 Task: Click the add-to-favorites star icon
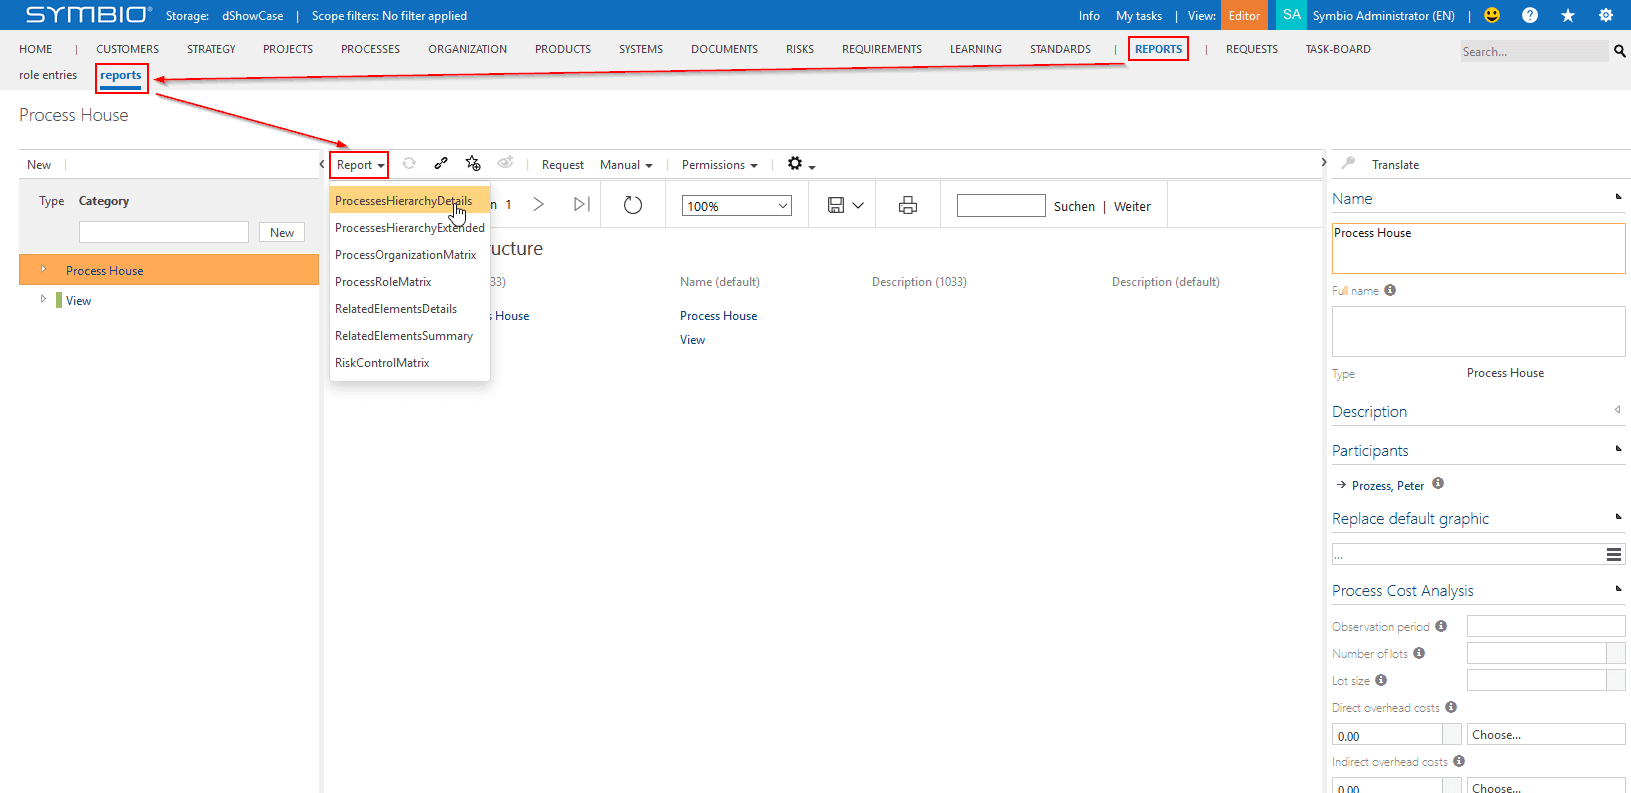click(x=473, y=164)
